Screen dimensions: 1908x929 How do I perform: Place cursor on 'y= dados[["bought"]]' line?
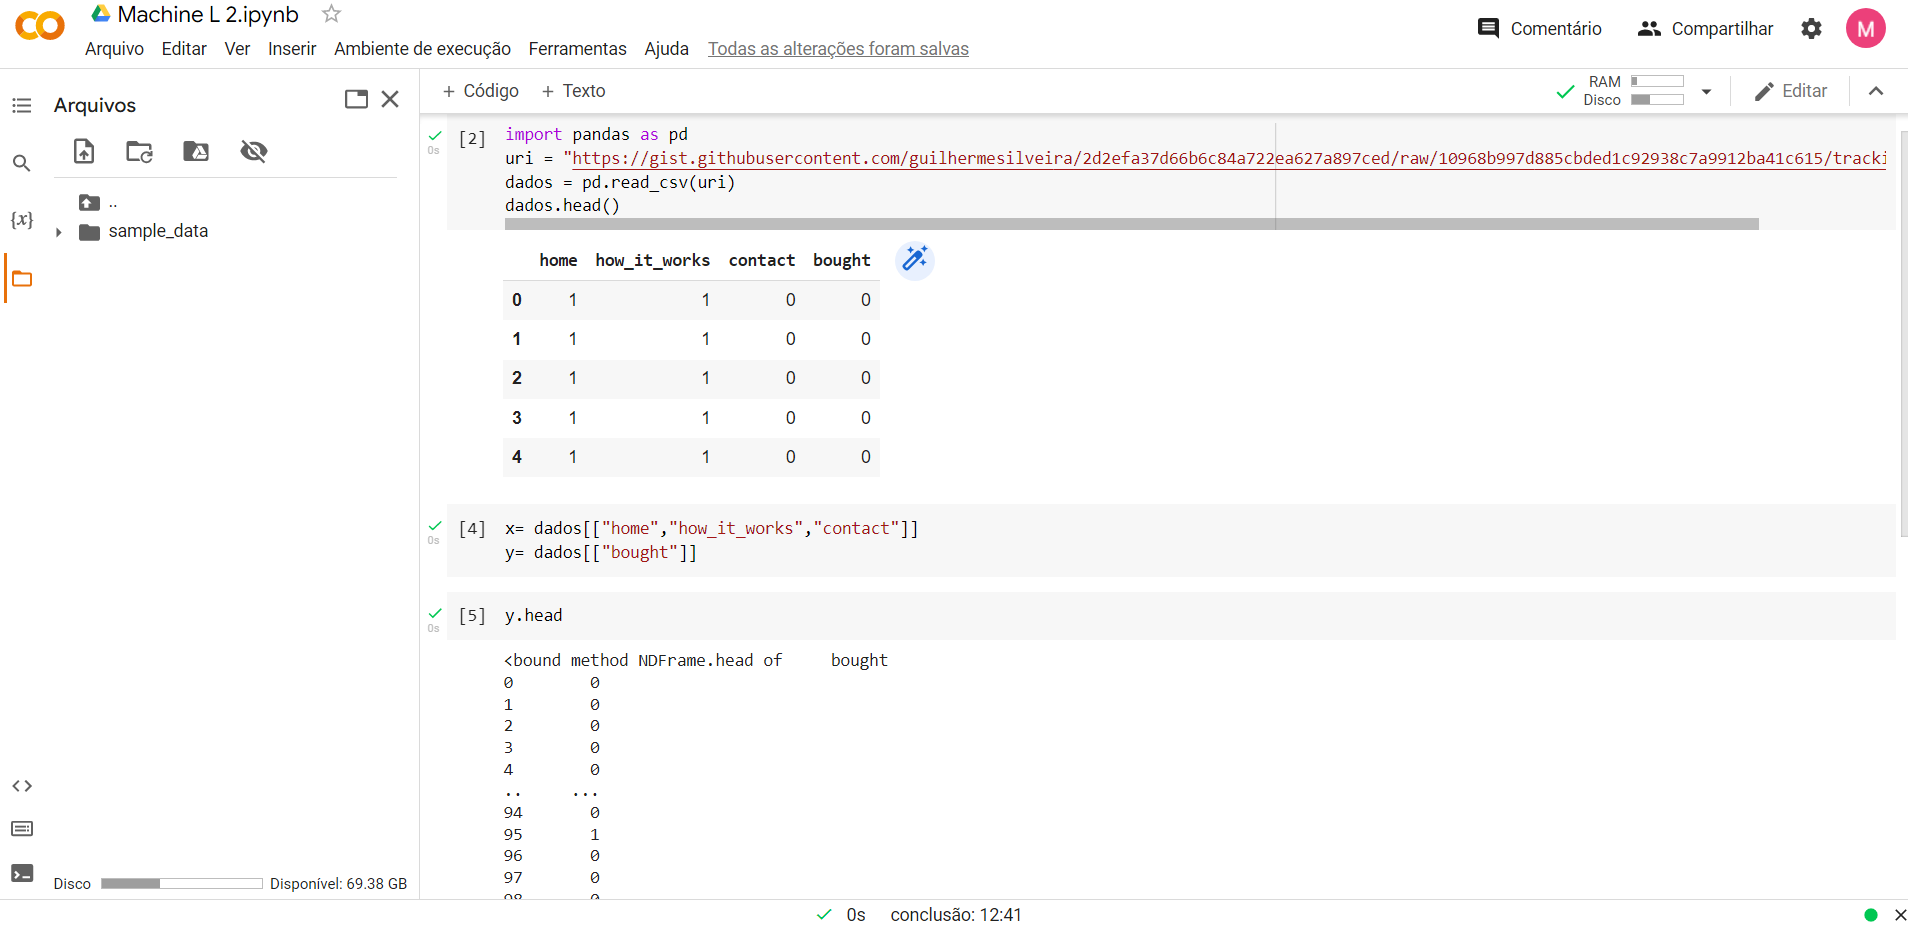[601, 552]
